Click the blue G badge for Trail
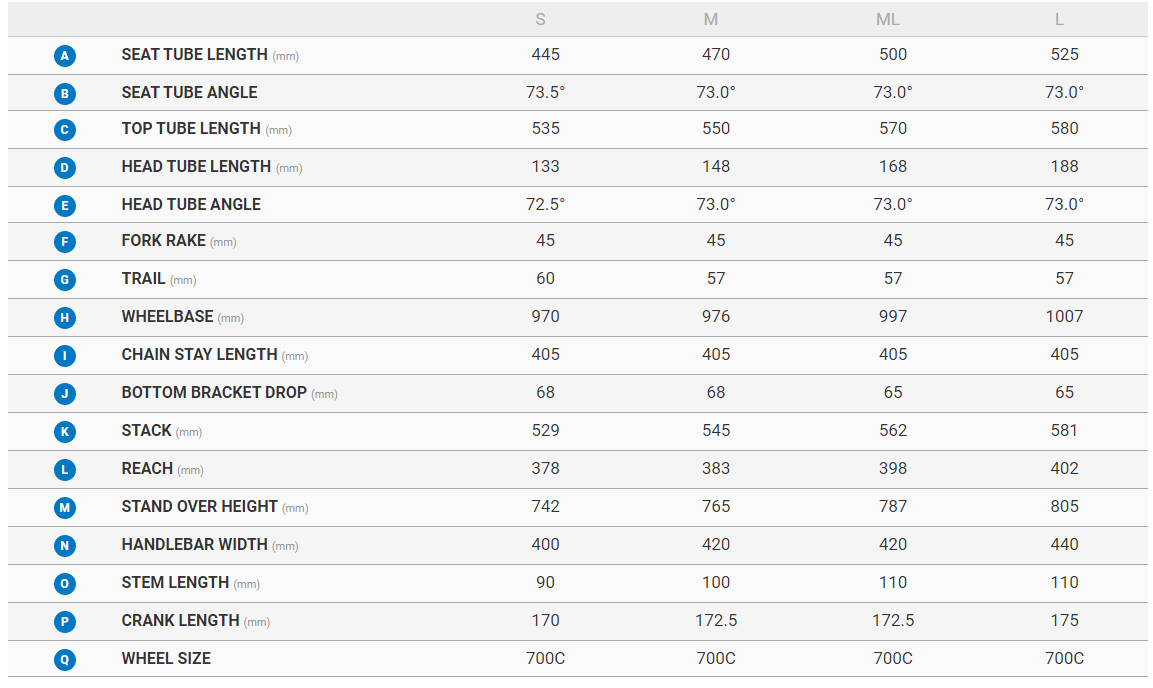1153x688 pixels. [x=65, y=280]
